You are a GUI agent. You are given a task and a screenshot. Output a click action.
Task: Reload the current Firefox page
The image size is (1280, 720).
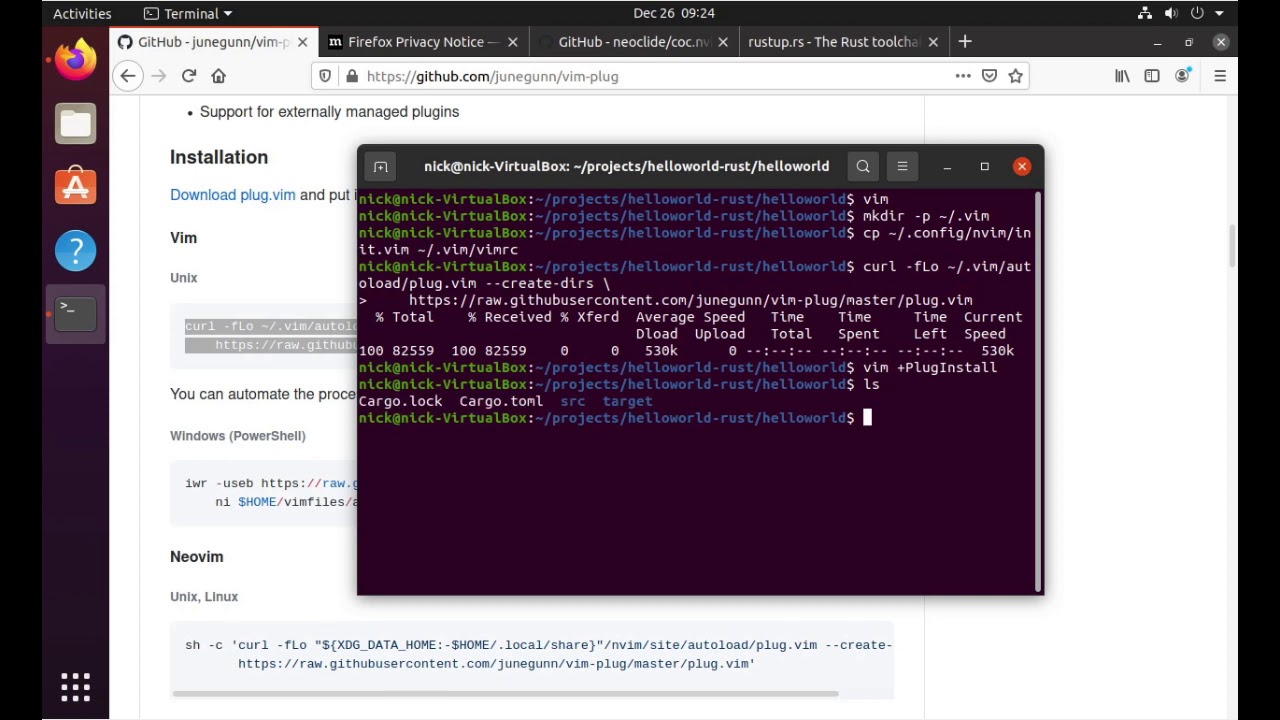[x=188, y=76]
